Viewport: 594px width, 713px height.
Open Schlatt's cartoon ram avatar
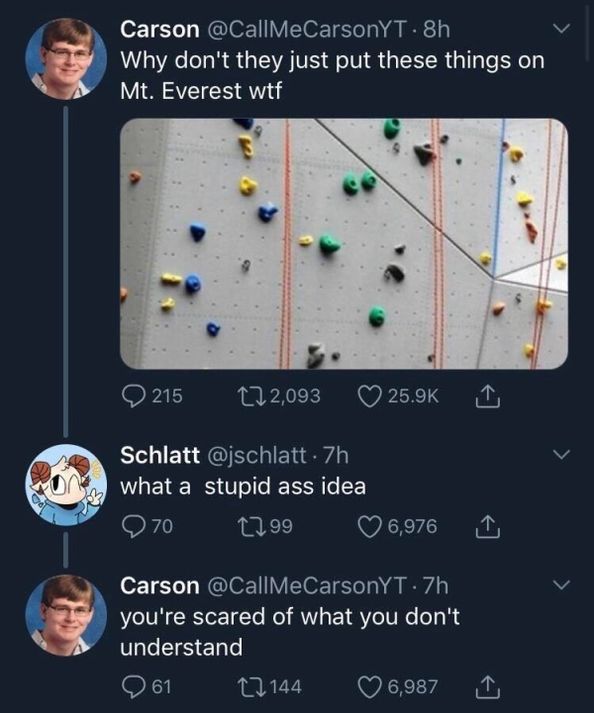point(66,485)
